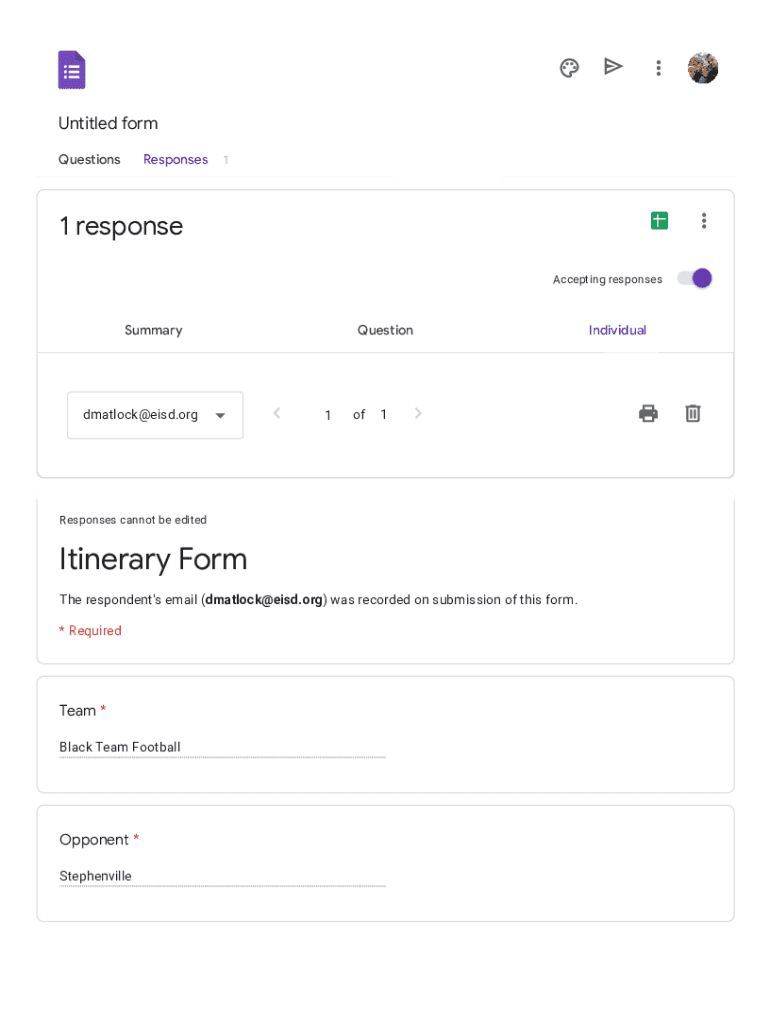Create spreadsheet with green Sheets icon
Image resolution: width=770 pixels, height=1024 pixels.
pyautogui.click(x=659, y=221)
